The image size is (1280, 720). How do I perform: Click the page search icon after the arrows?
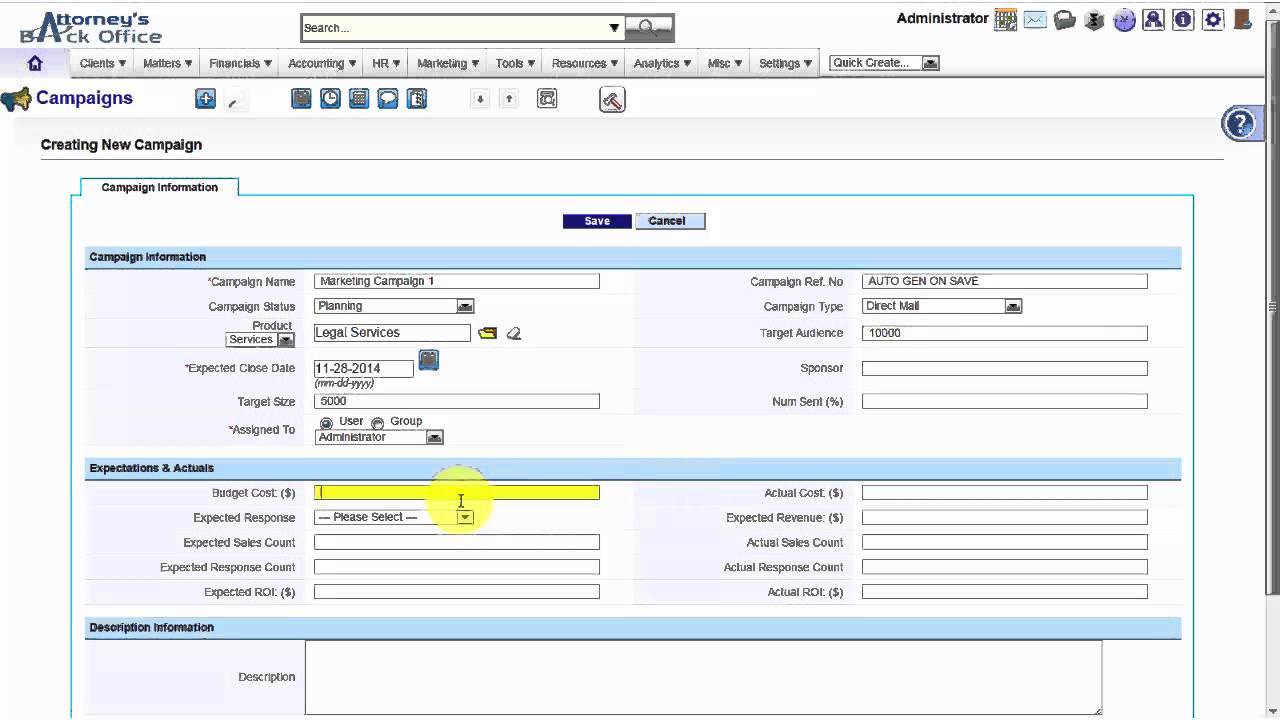tap(547, 98)
